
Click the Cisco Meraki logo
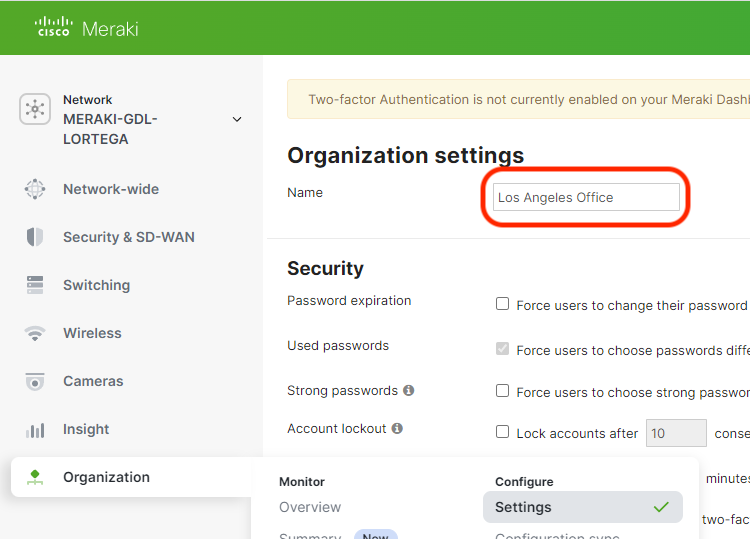tap(86, 28)
